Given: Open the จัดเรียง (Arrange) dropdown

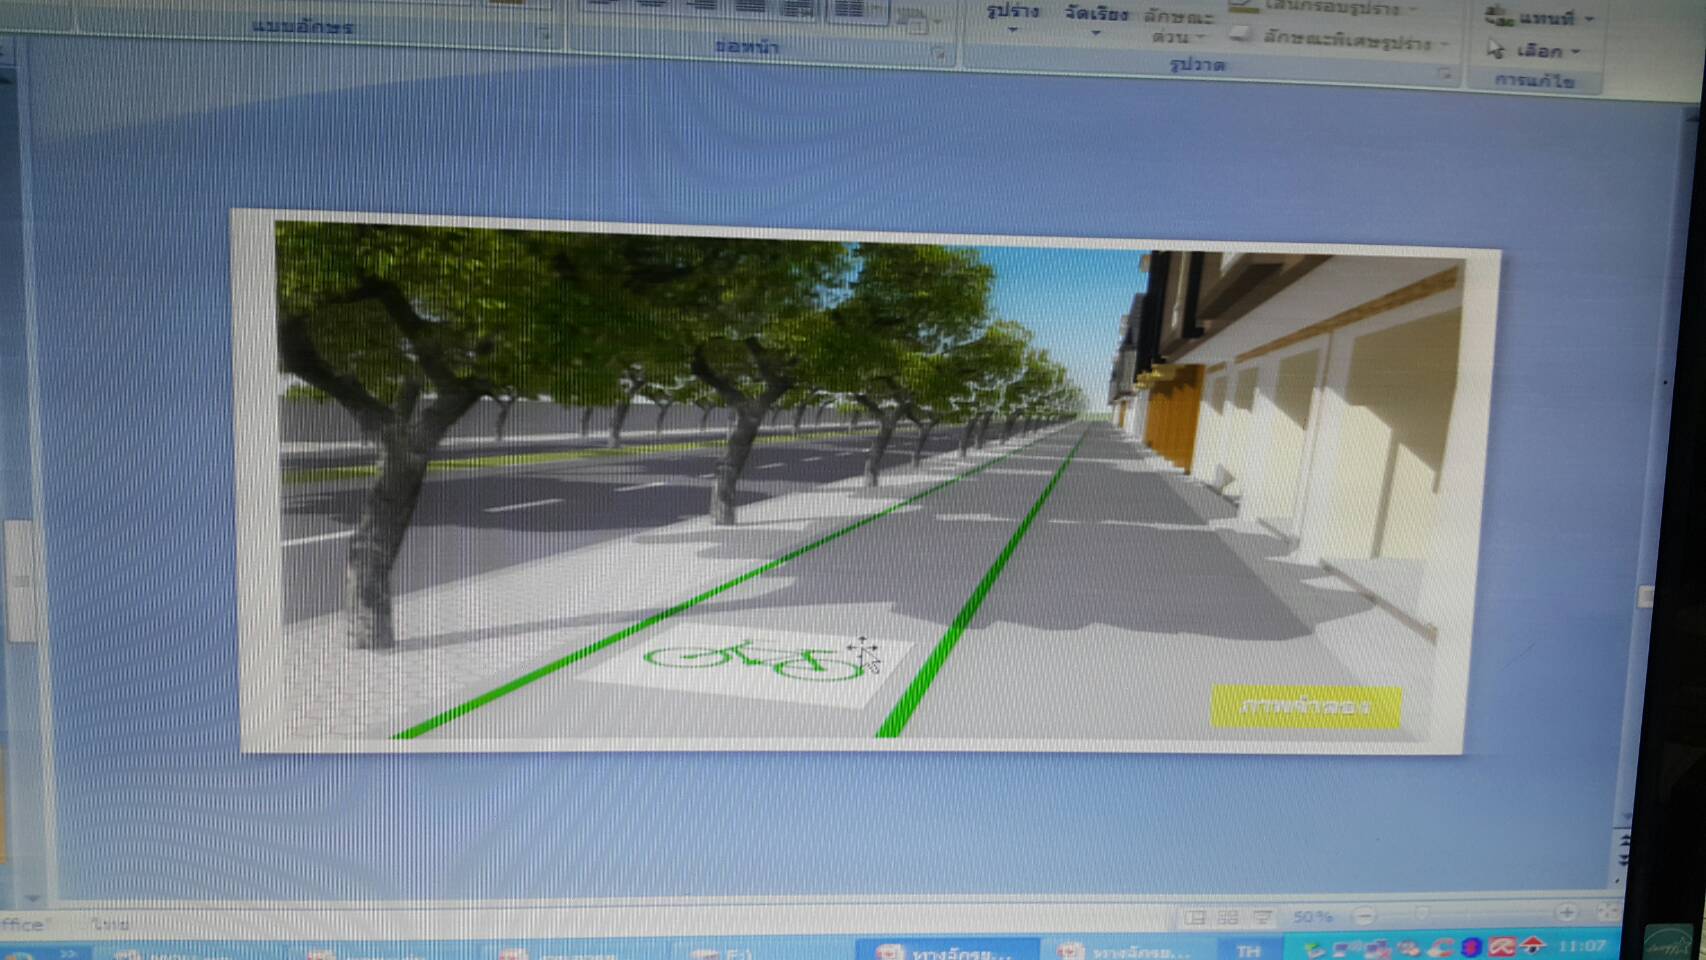Looking at the screenshot, I should (1095, 20).
